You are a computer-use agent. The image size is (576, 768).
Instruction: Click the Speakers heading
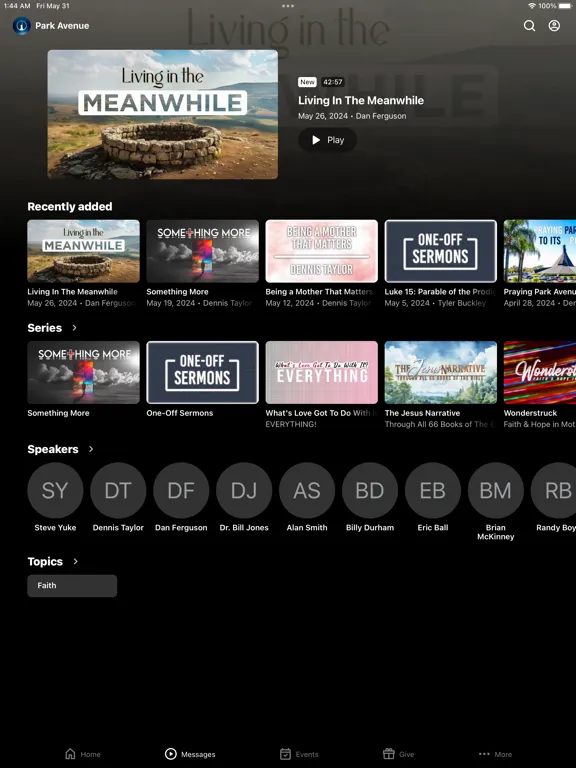click(x=53, y=449)
